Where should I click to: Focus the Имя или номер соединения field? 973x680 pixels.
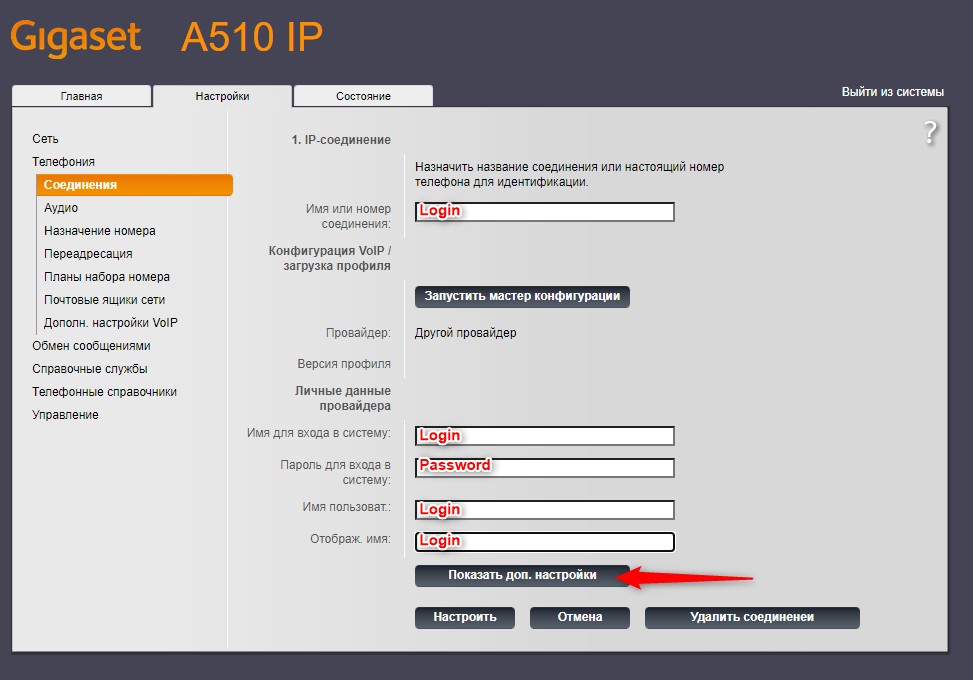pyautogui.click(x=545, y=212)
